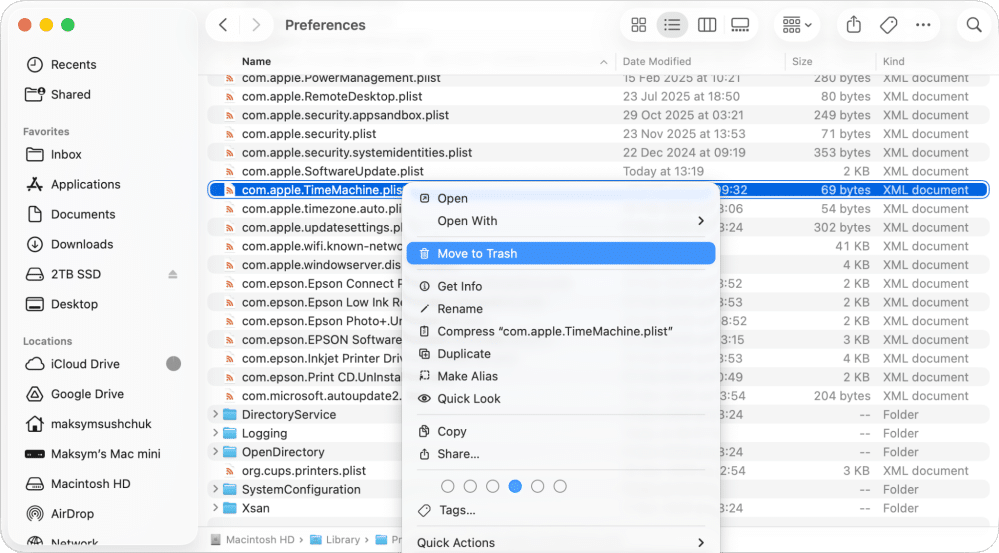
Task: Select com.apple.security.plist file
Action: click(x=598, y=134)
